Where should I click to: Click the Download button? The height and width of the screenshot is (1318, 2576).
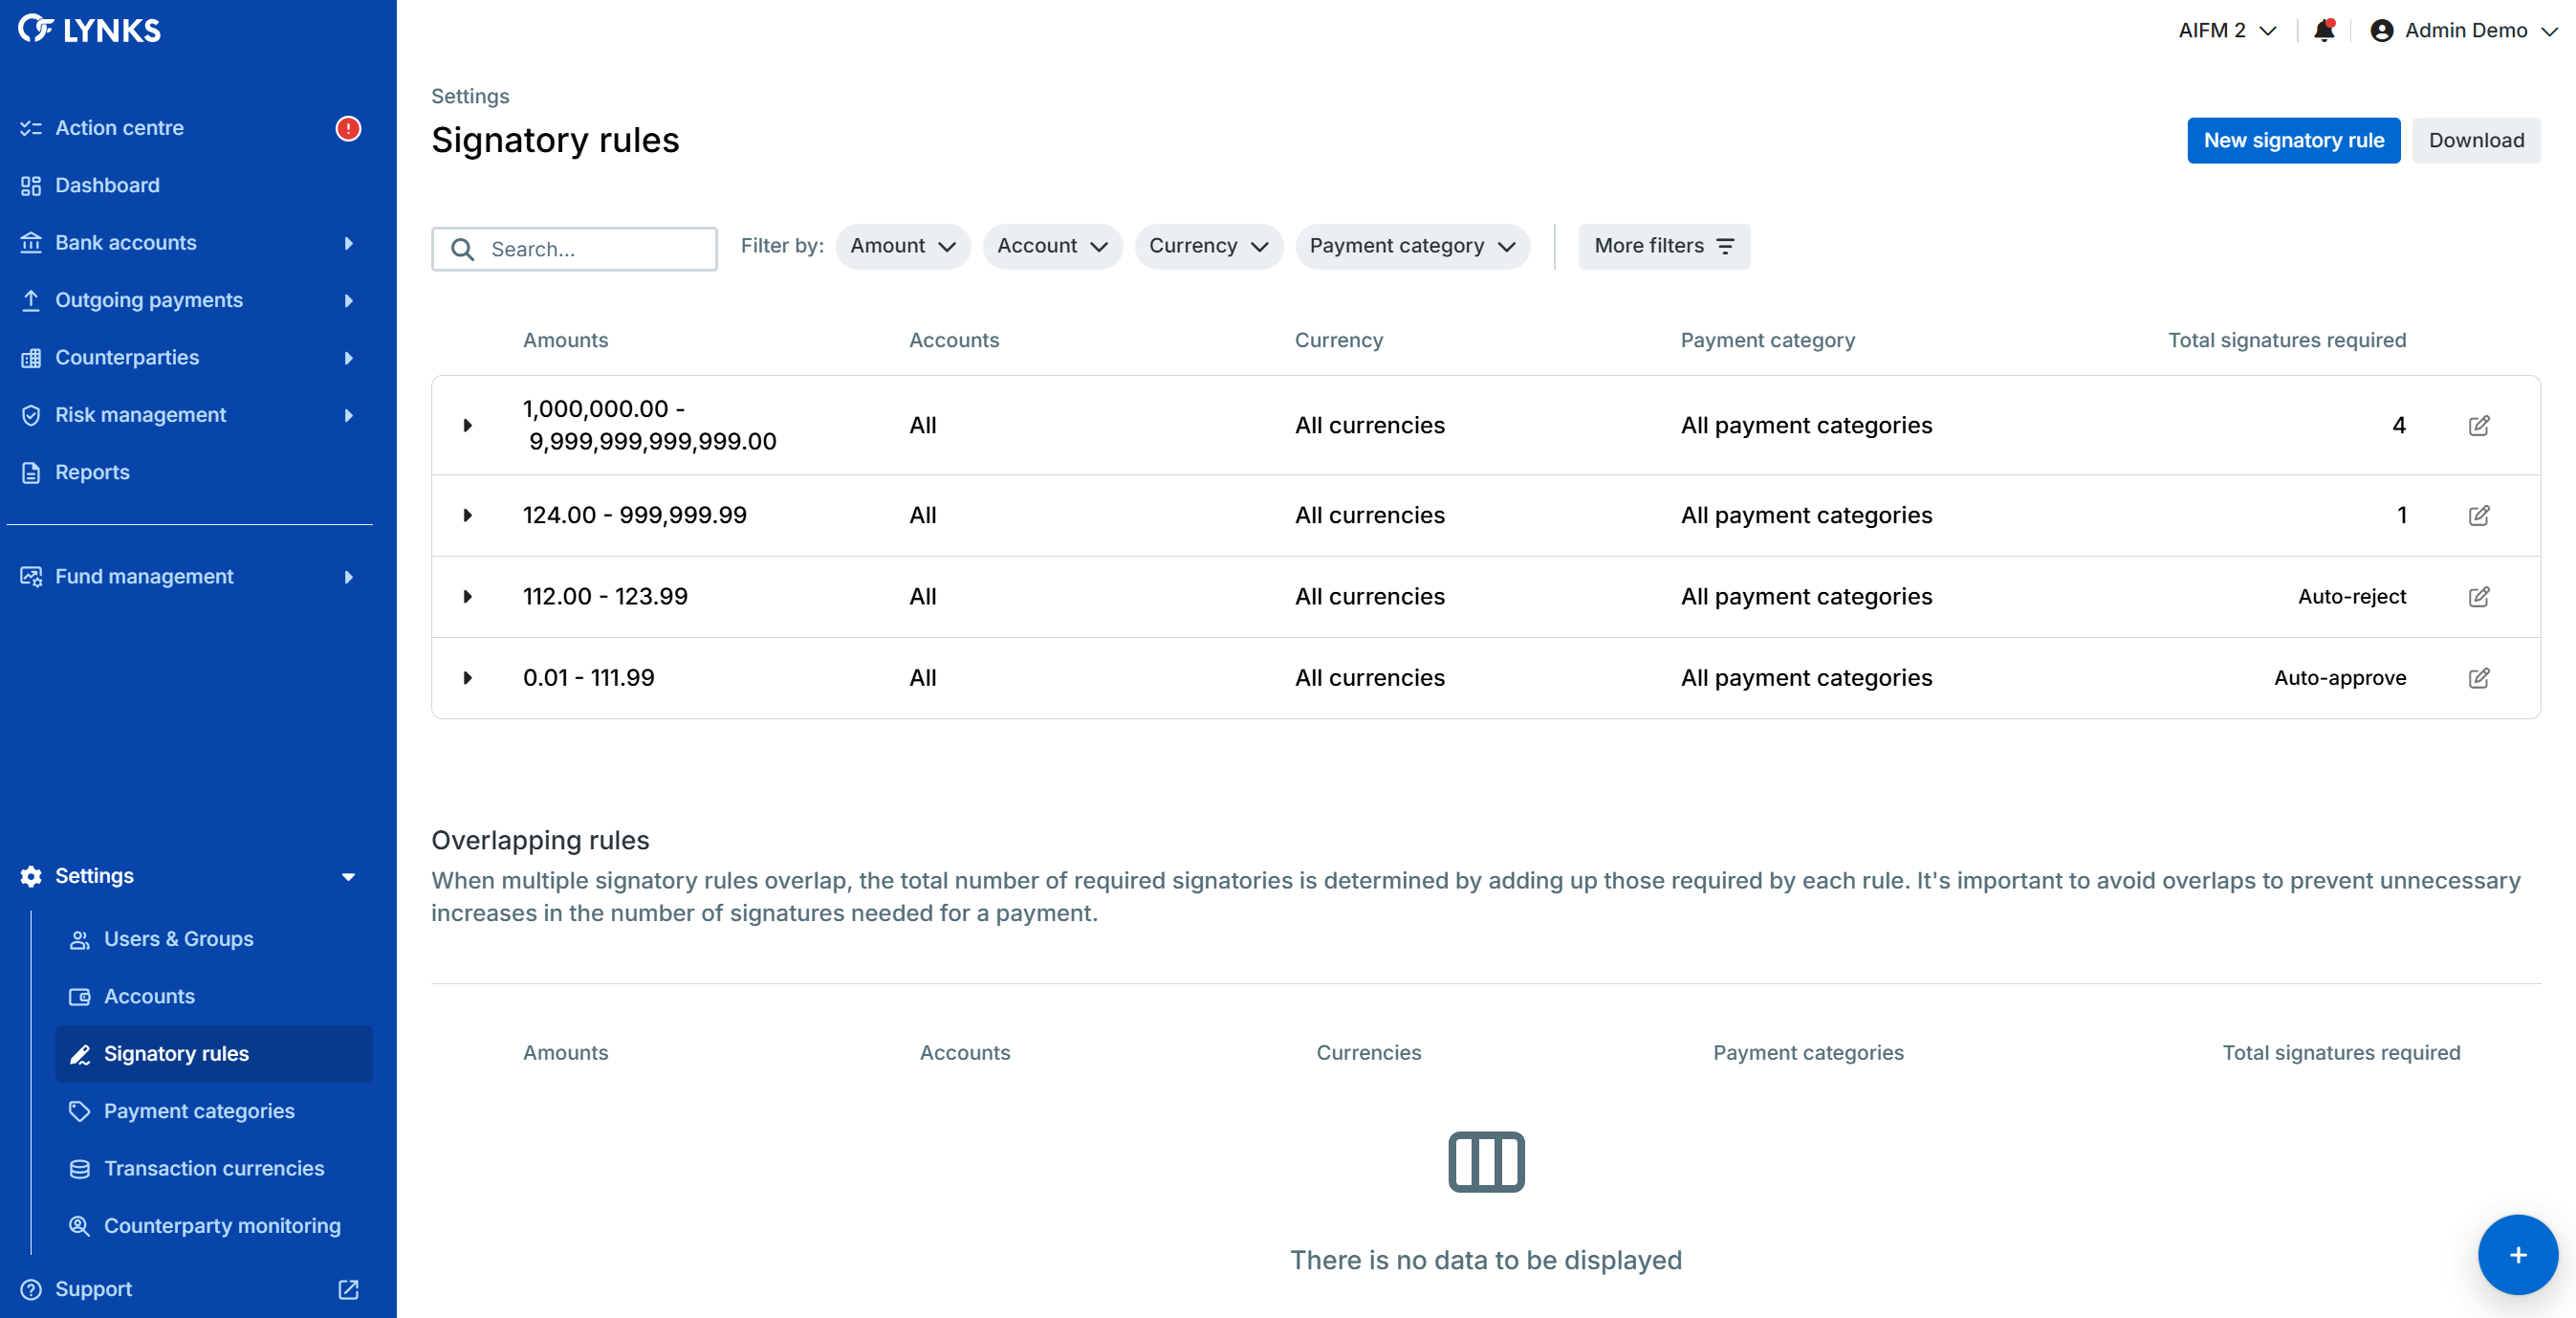(2475, 141)
